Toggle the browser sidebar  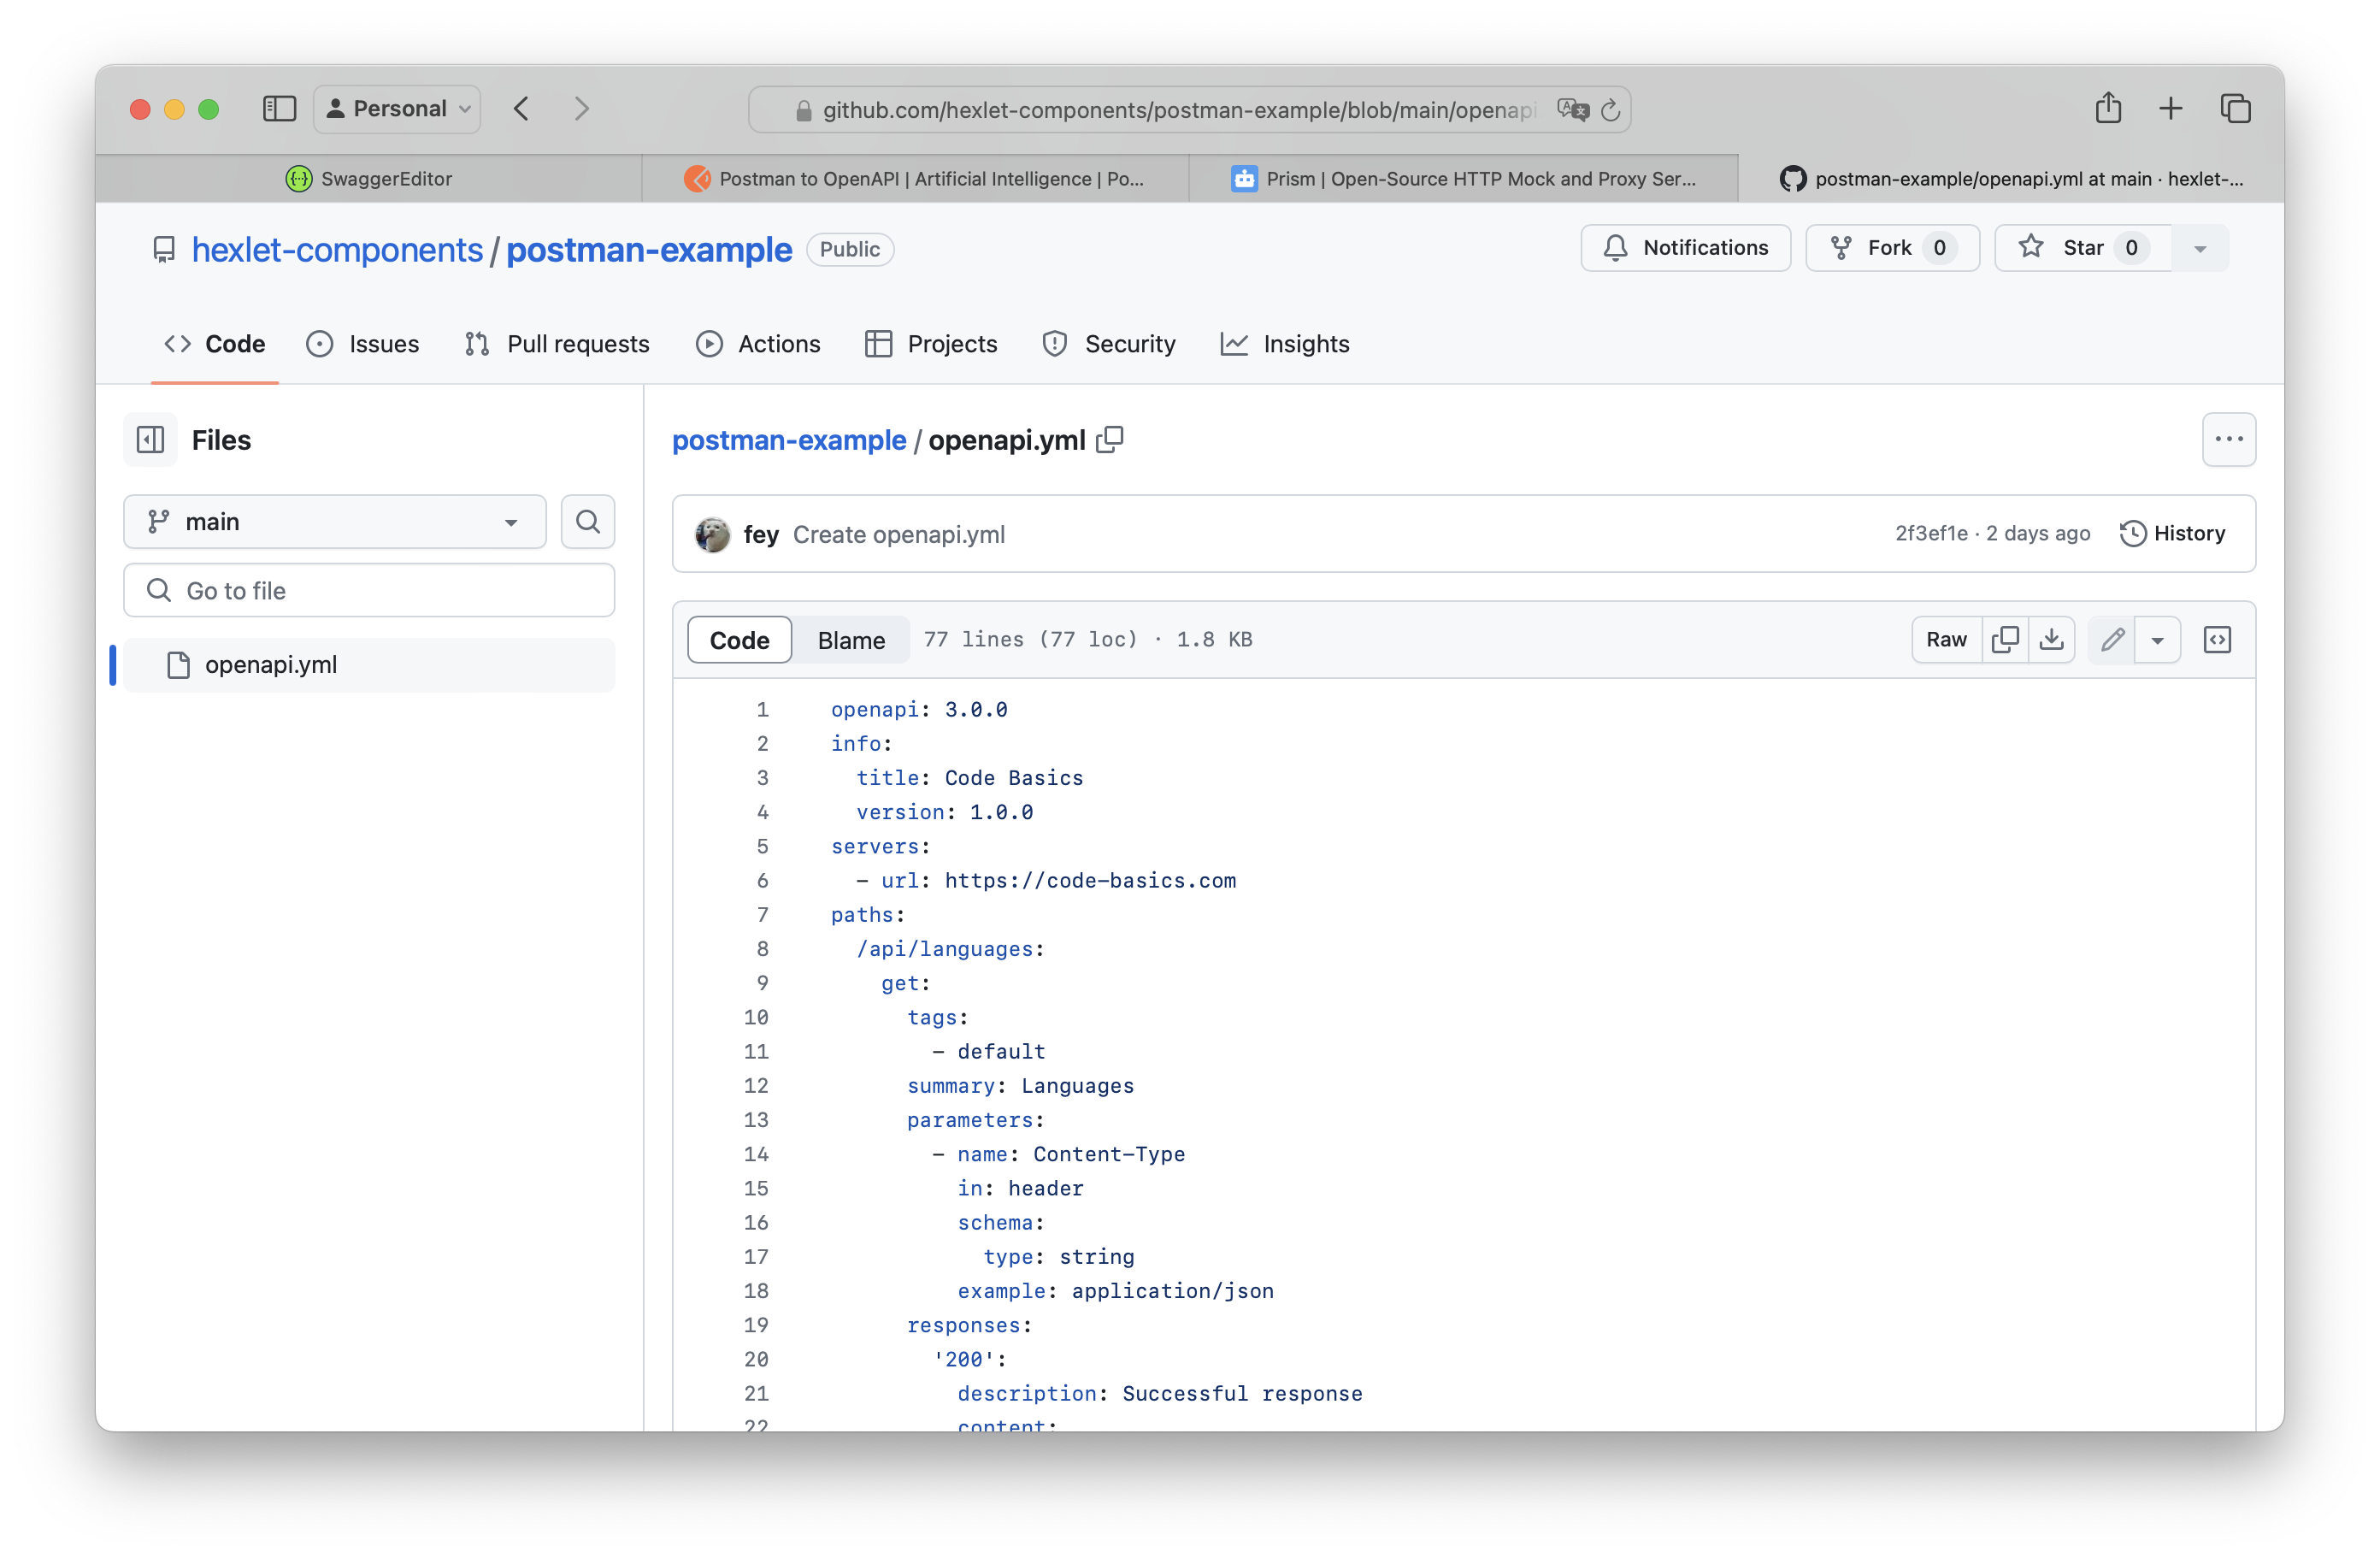279,108
